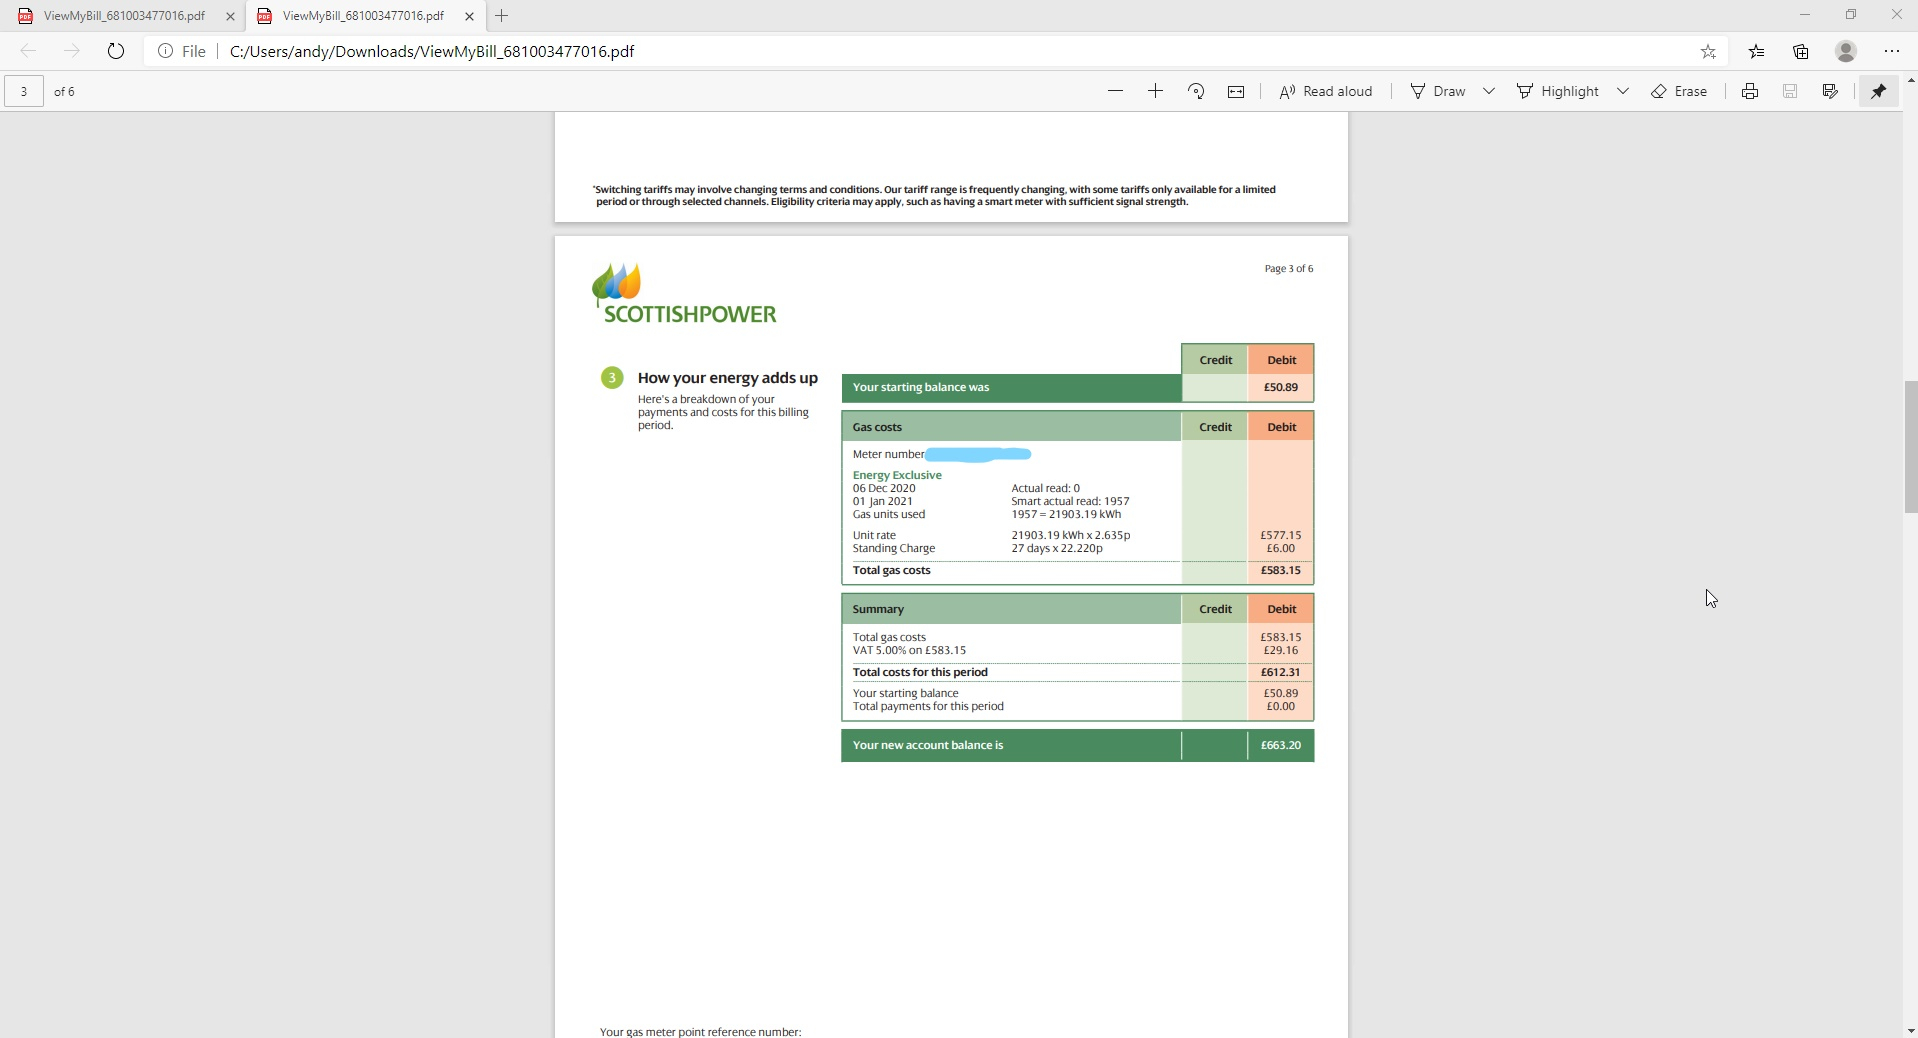Click the page number input box
The width and height of the screenshot is (1918, 1038).
(24, 91)
